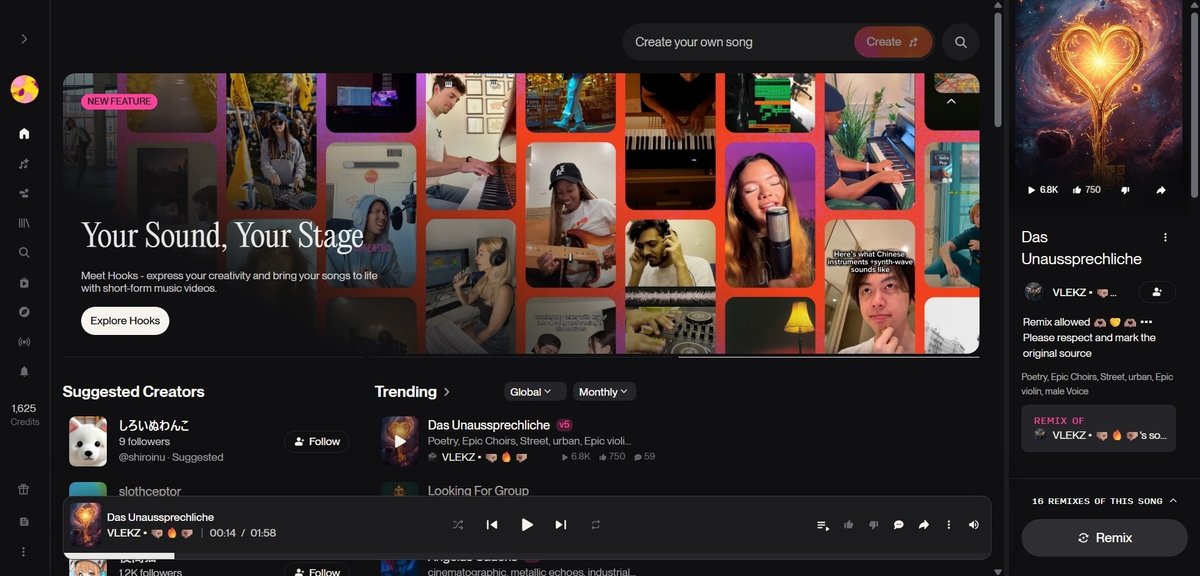
Task: Toggle shuffle in the player bar
Action: tap(458, 525)
